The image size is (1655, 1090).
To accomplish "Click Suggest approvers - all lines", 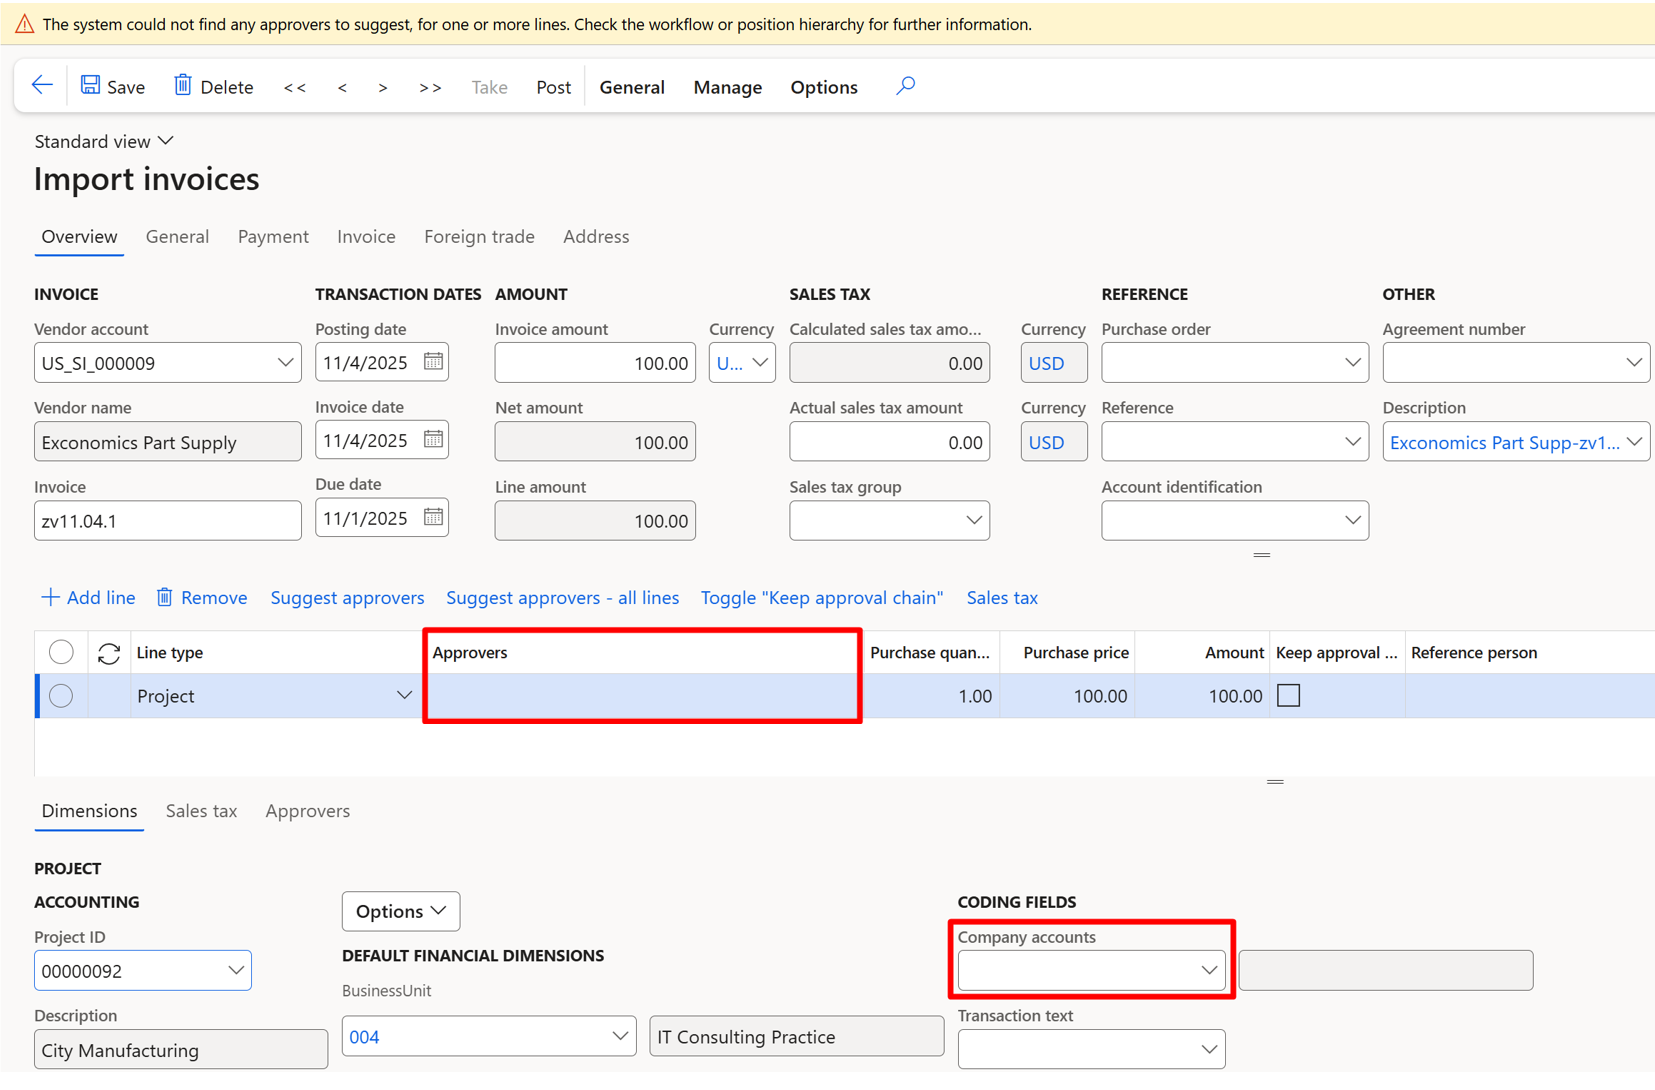I will pyautogui.click(x=562, y=598).
